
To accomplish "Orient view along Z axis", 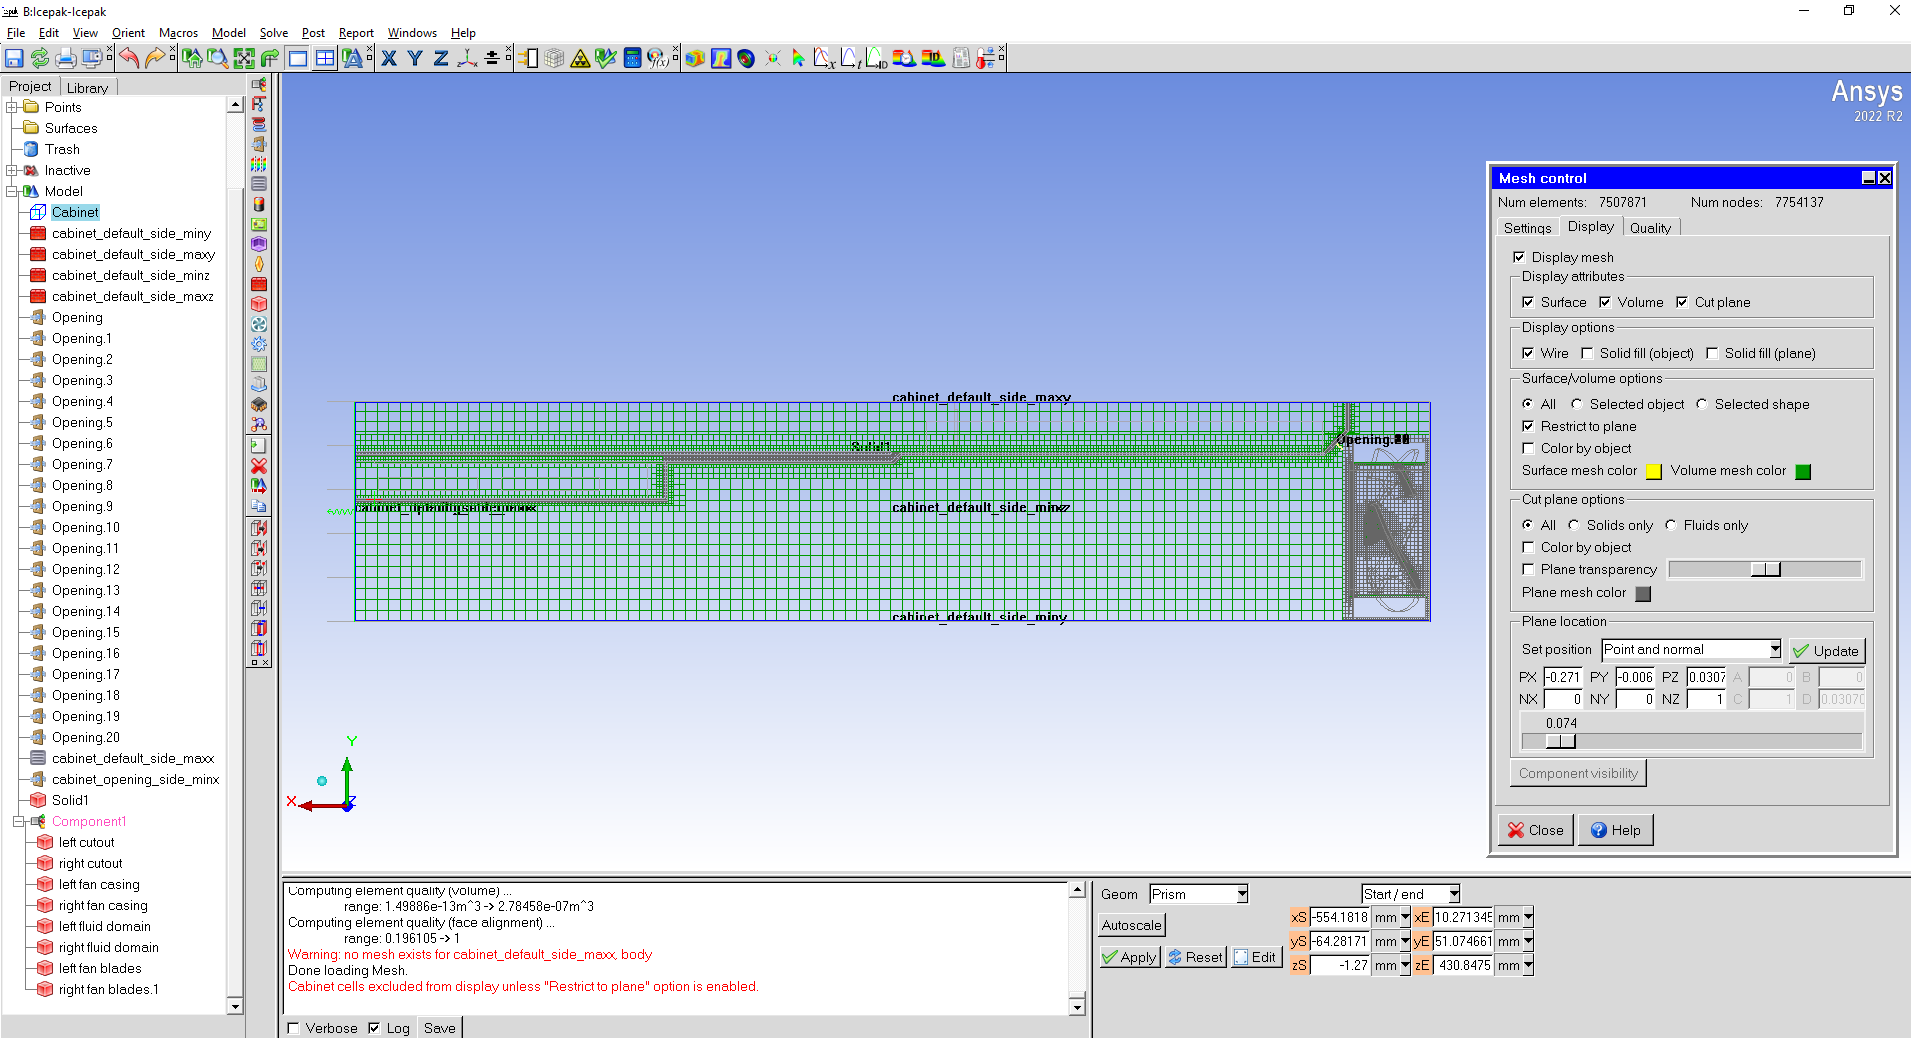I will (441, 59).
